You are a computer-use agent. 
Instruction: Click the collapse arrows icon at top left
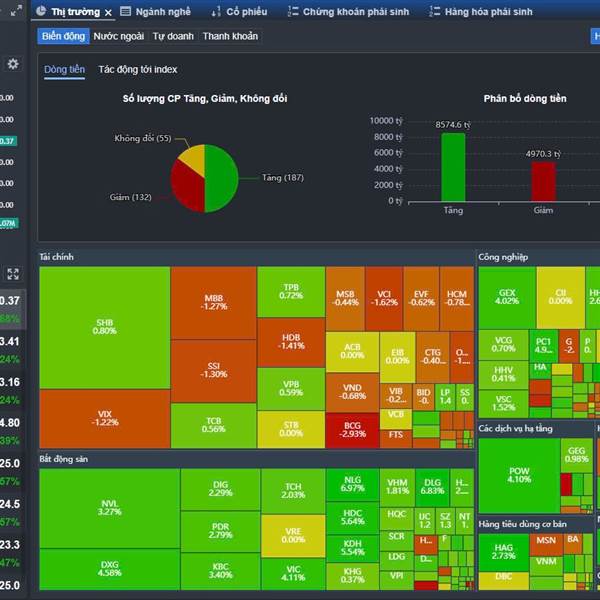[16, 11]
